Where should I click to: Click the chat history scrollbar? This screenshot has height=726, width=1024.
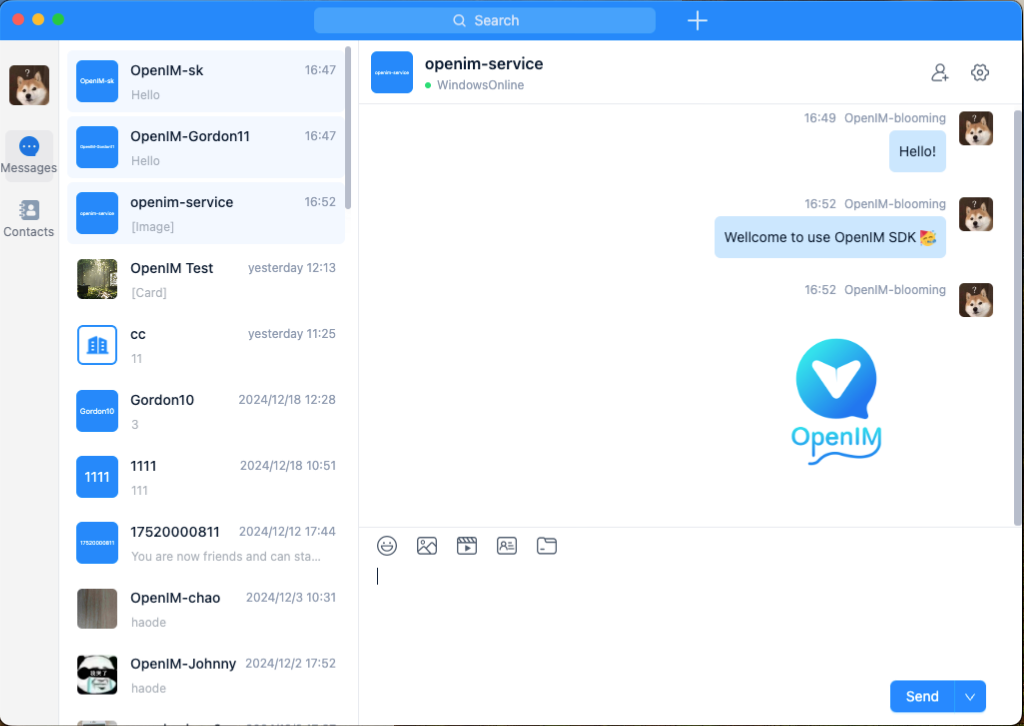click(1017, 318)
